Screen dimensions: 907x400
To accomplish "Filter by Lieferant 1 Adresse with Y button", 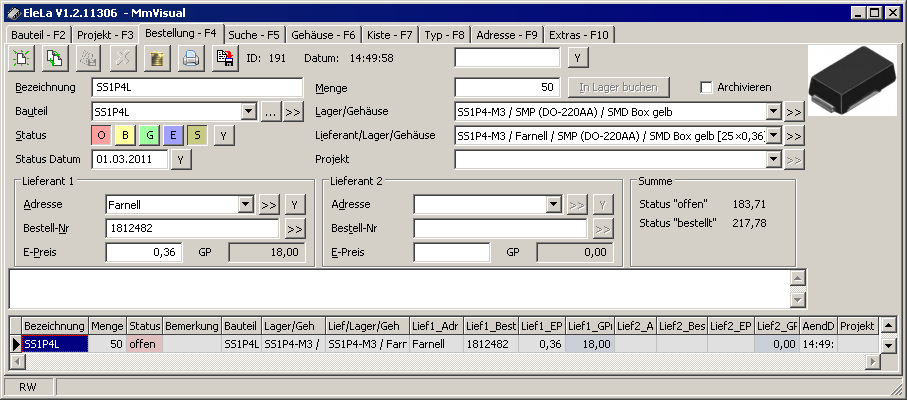I will coord(295,205).
